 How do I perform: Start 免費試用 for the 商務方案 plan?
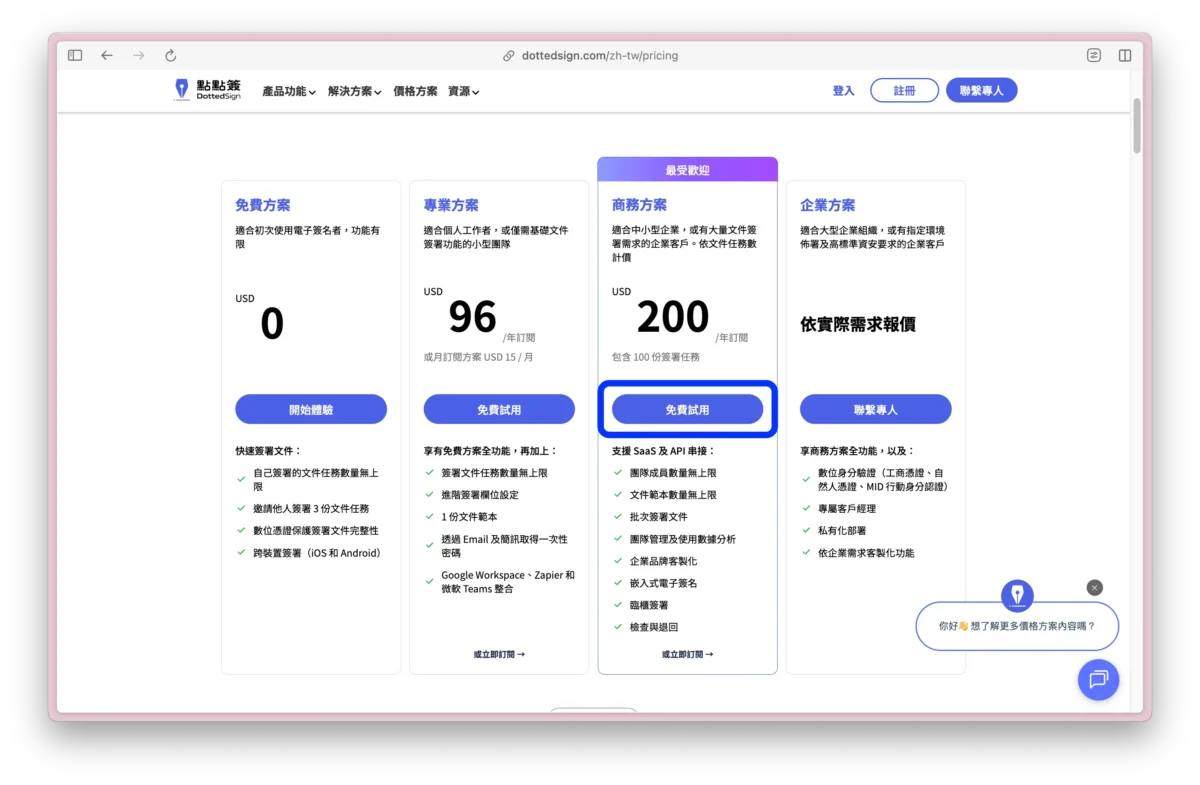click(687, 408)
